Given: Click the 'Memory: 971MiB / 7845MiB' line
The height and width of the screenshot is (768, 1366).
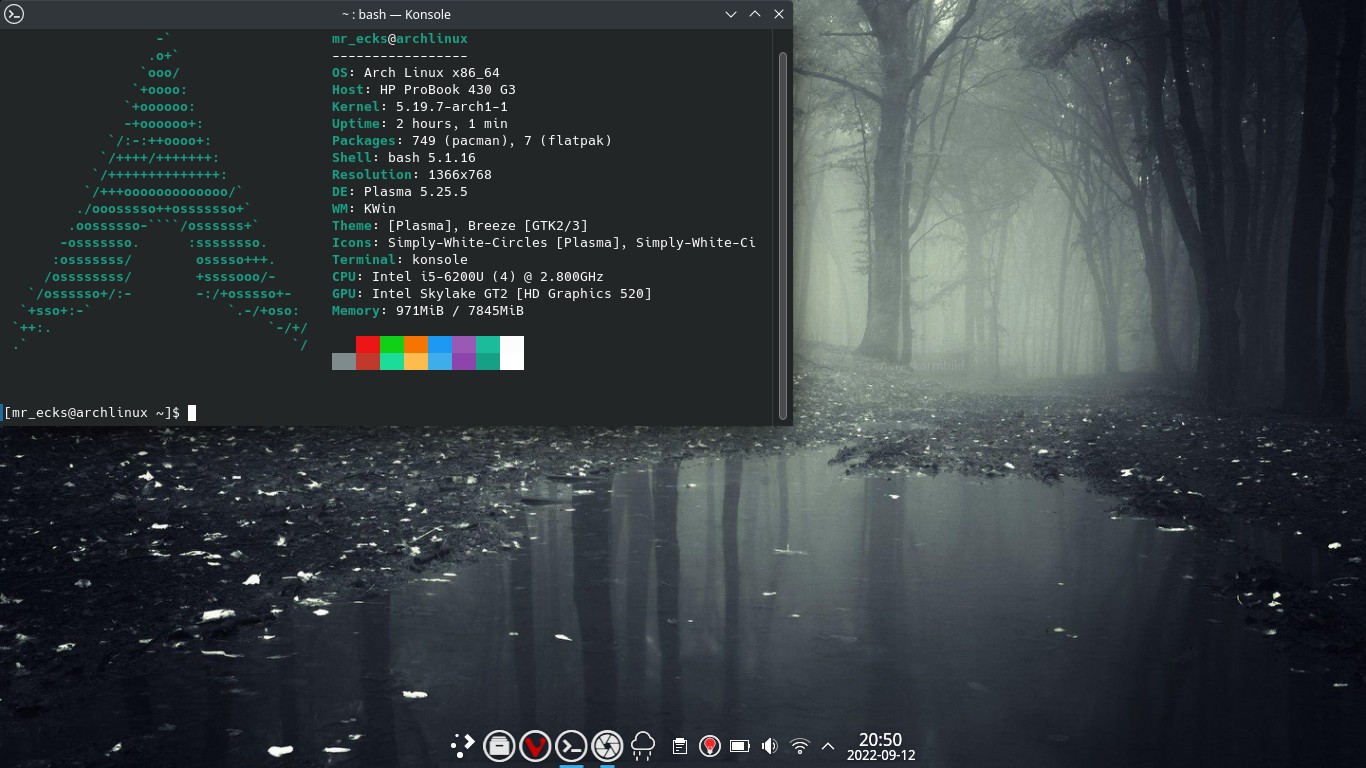Looking at the screenshot, I should pos(428,310).
